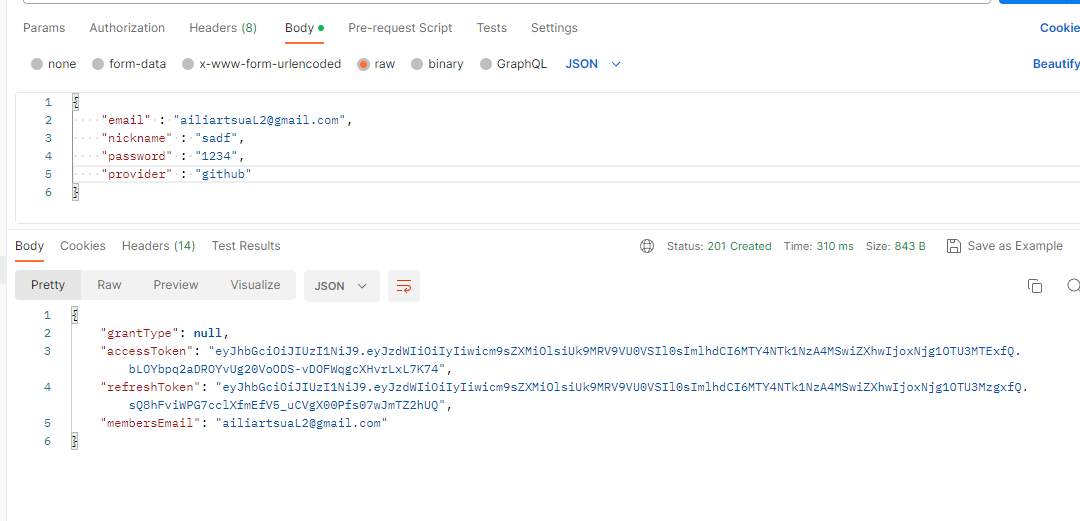Click the search icon in response panel
Image resolution: width=1080 pixels, height=521 pixels.
tap(1073, 286)
